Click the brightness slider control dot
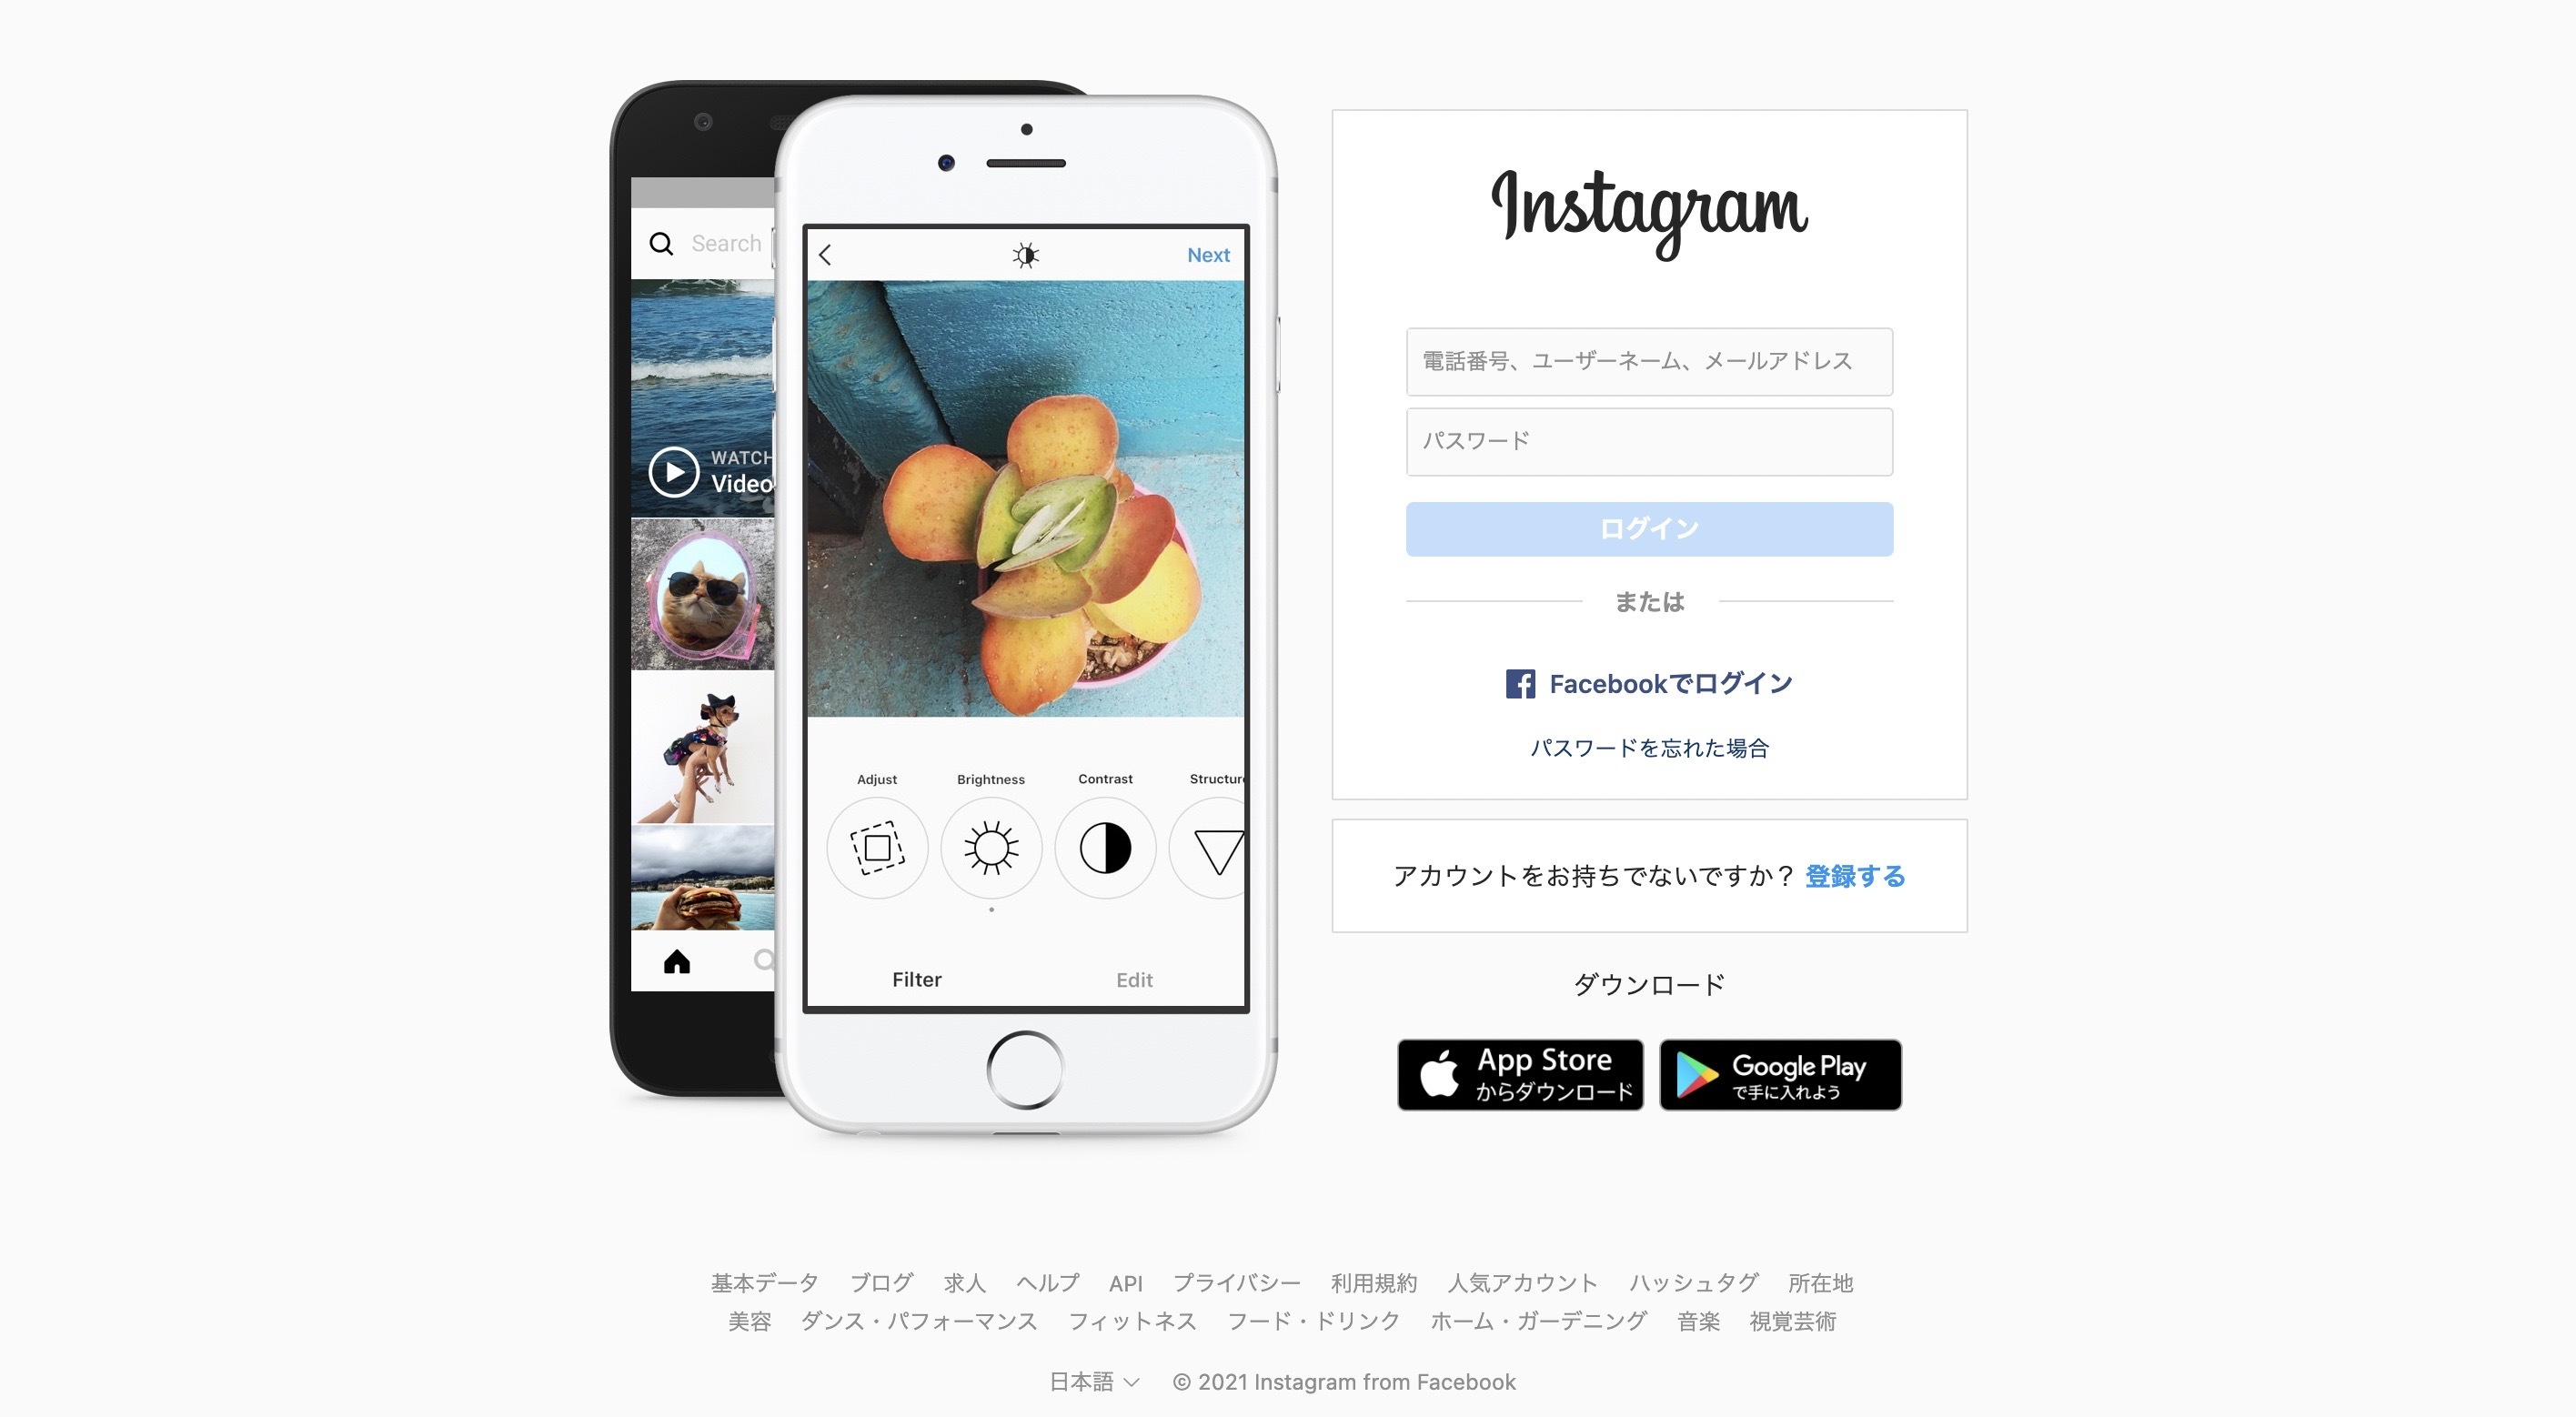This screenshot has width=2576, height=1417. [991, 909]
